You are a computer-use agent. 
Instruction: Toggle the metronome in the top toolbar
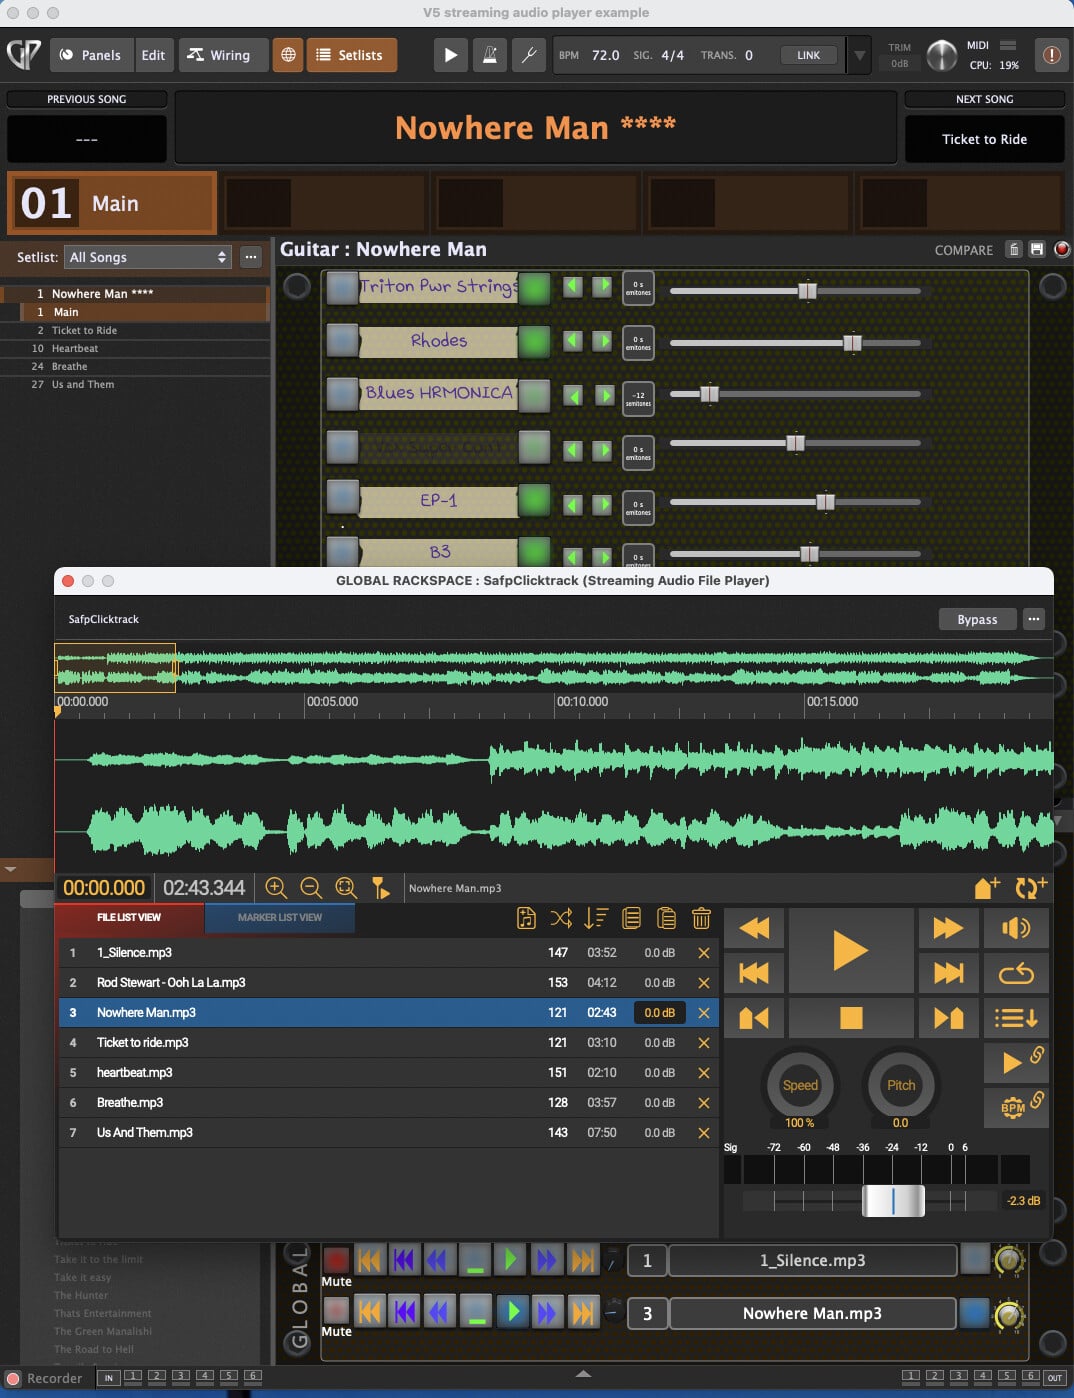tap(489, 55)
